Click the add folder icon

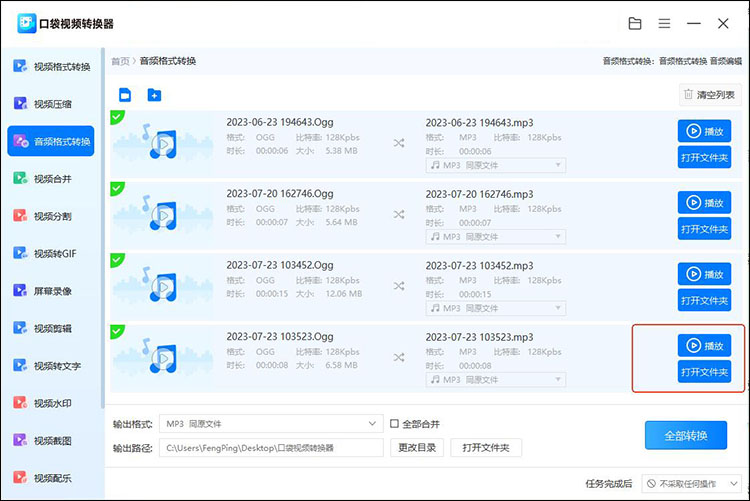point(154,95)
